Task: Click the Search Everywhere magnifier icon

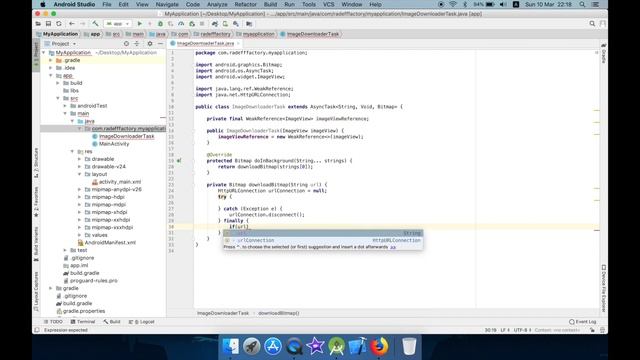Action: point(592,24)
